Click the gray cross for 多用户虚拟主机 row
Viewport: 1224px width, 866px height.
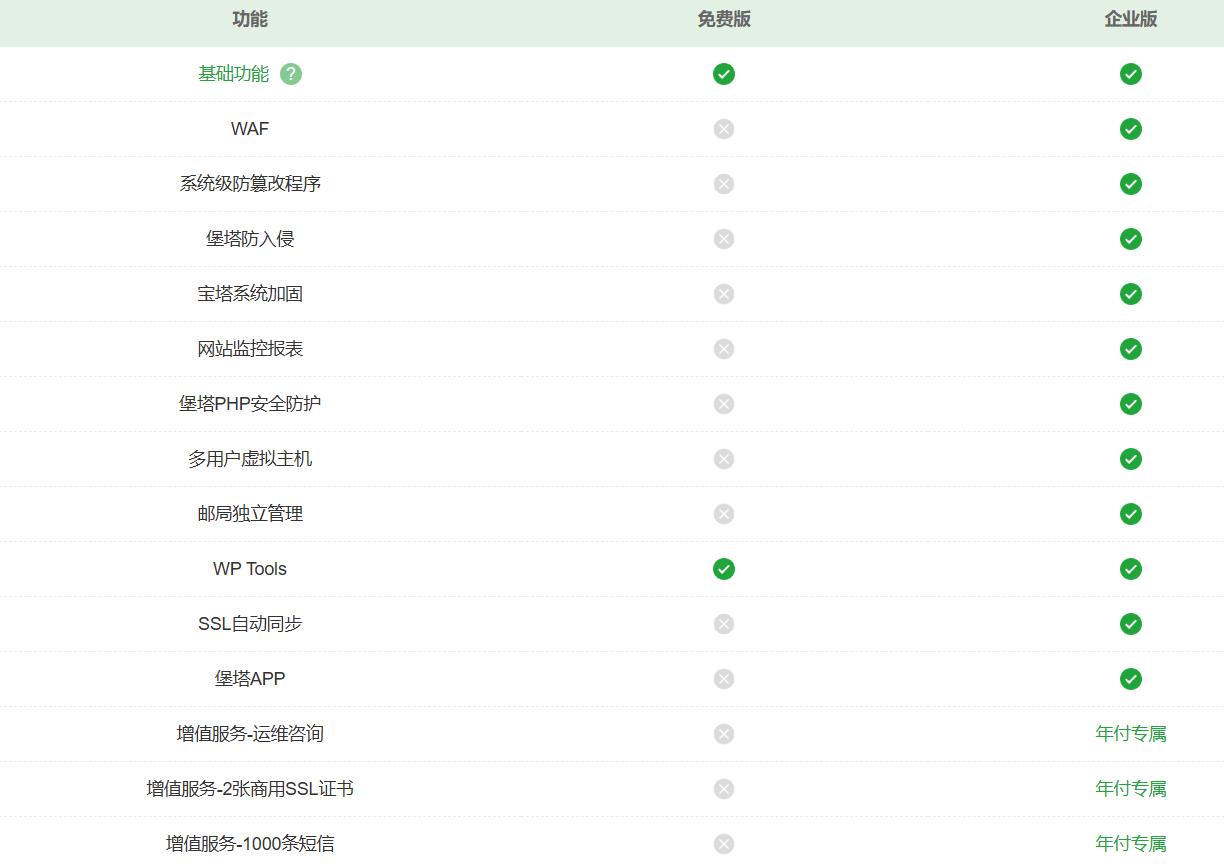point(724,459)
